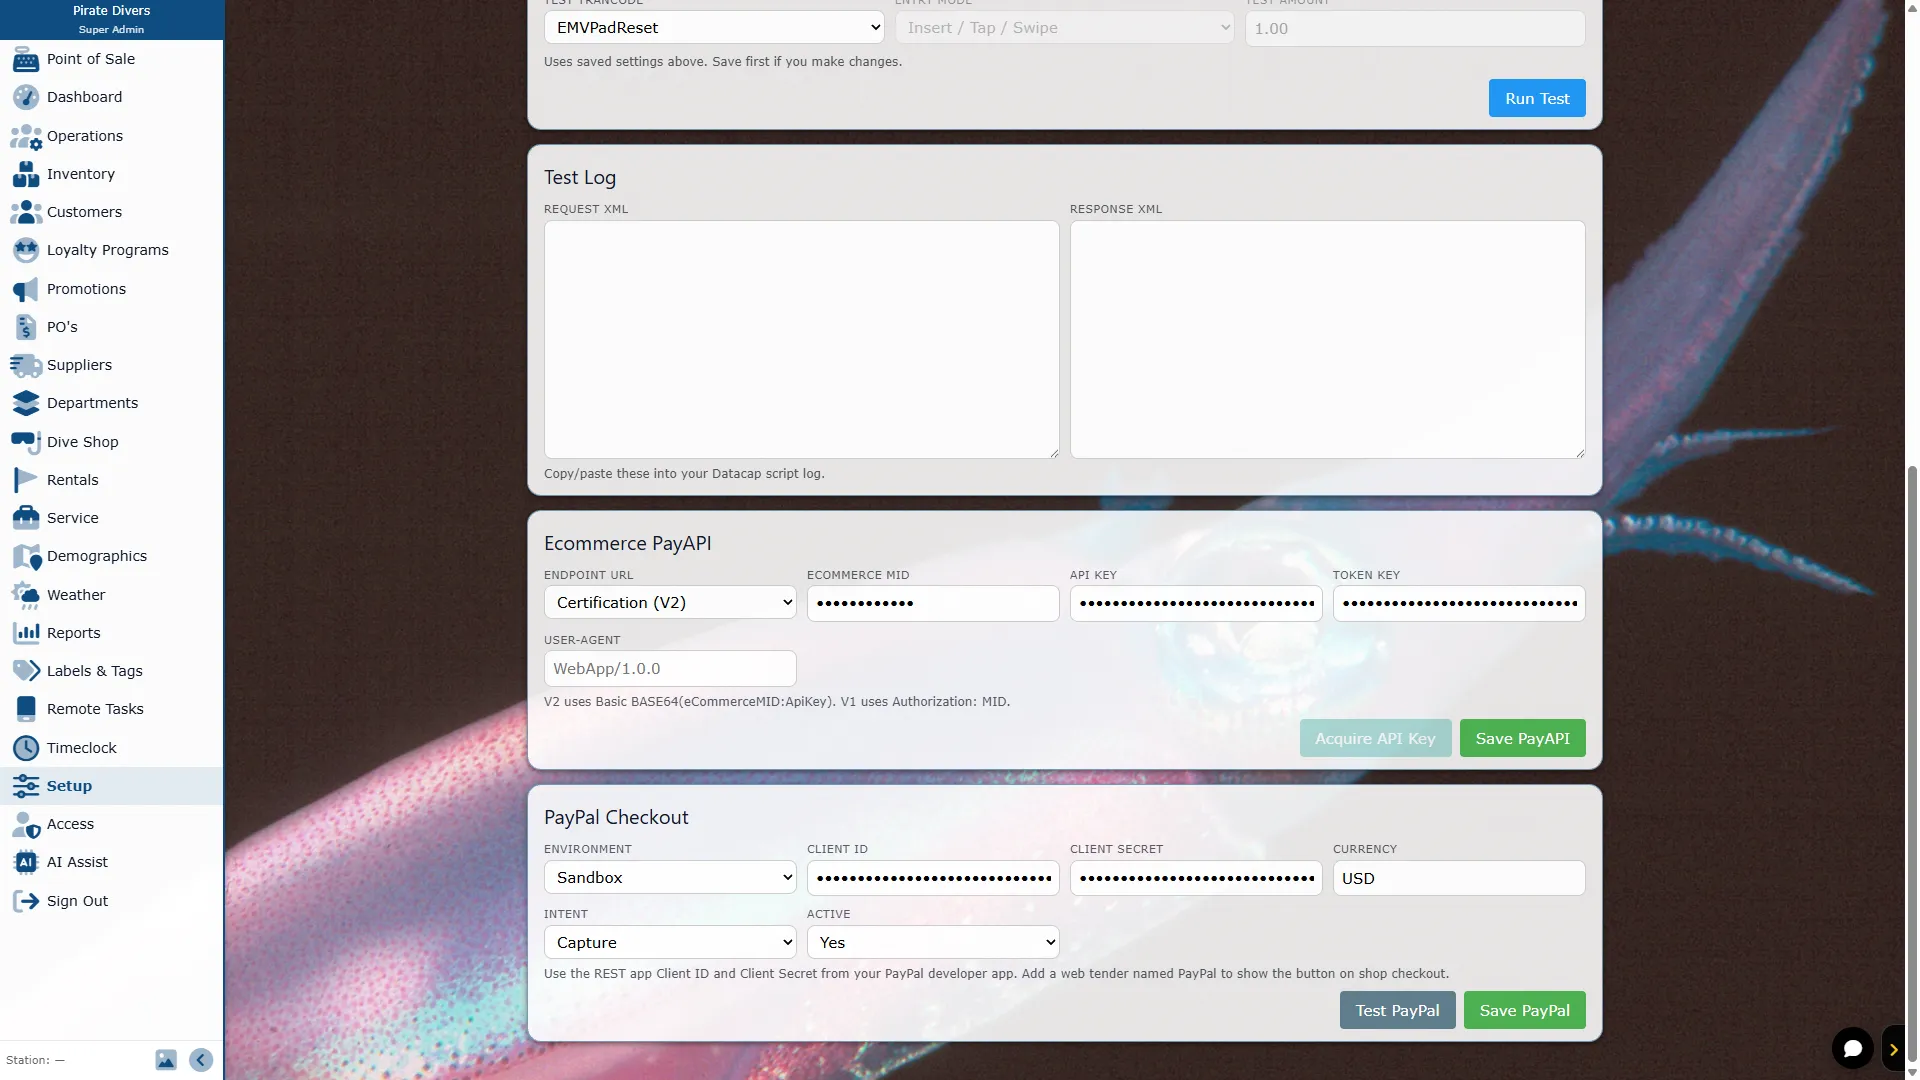Screen dimensions: 1920x1080
Task: Click the Labels & Tags icon
Action: [26, 672]
